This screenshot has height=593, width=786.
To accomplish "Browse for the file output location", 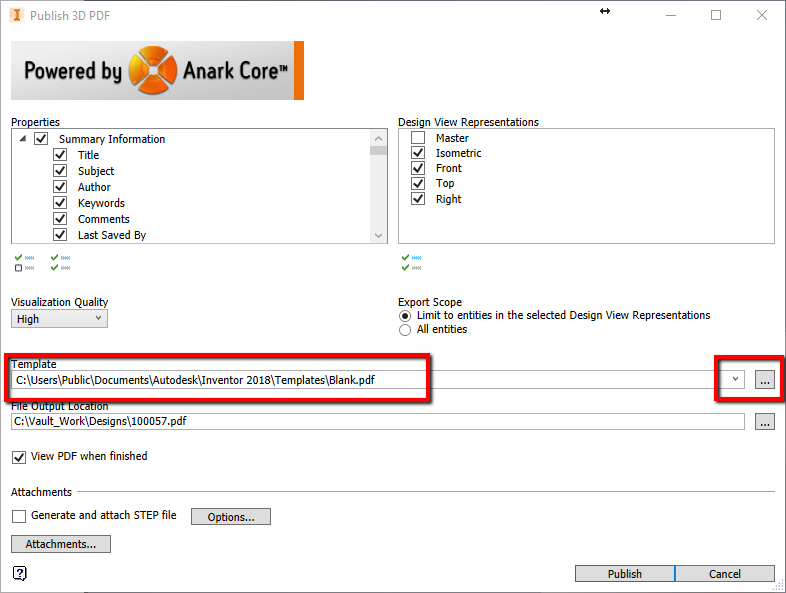I will pos(765,422).
